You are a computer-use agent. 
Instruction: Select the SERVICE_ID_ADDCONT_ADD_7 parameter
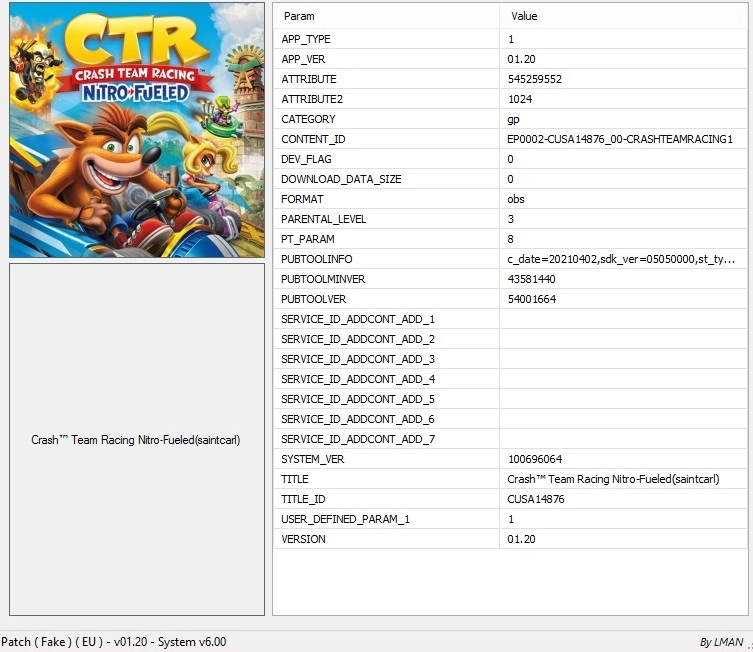point(358,439)
